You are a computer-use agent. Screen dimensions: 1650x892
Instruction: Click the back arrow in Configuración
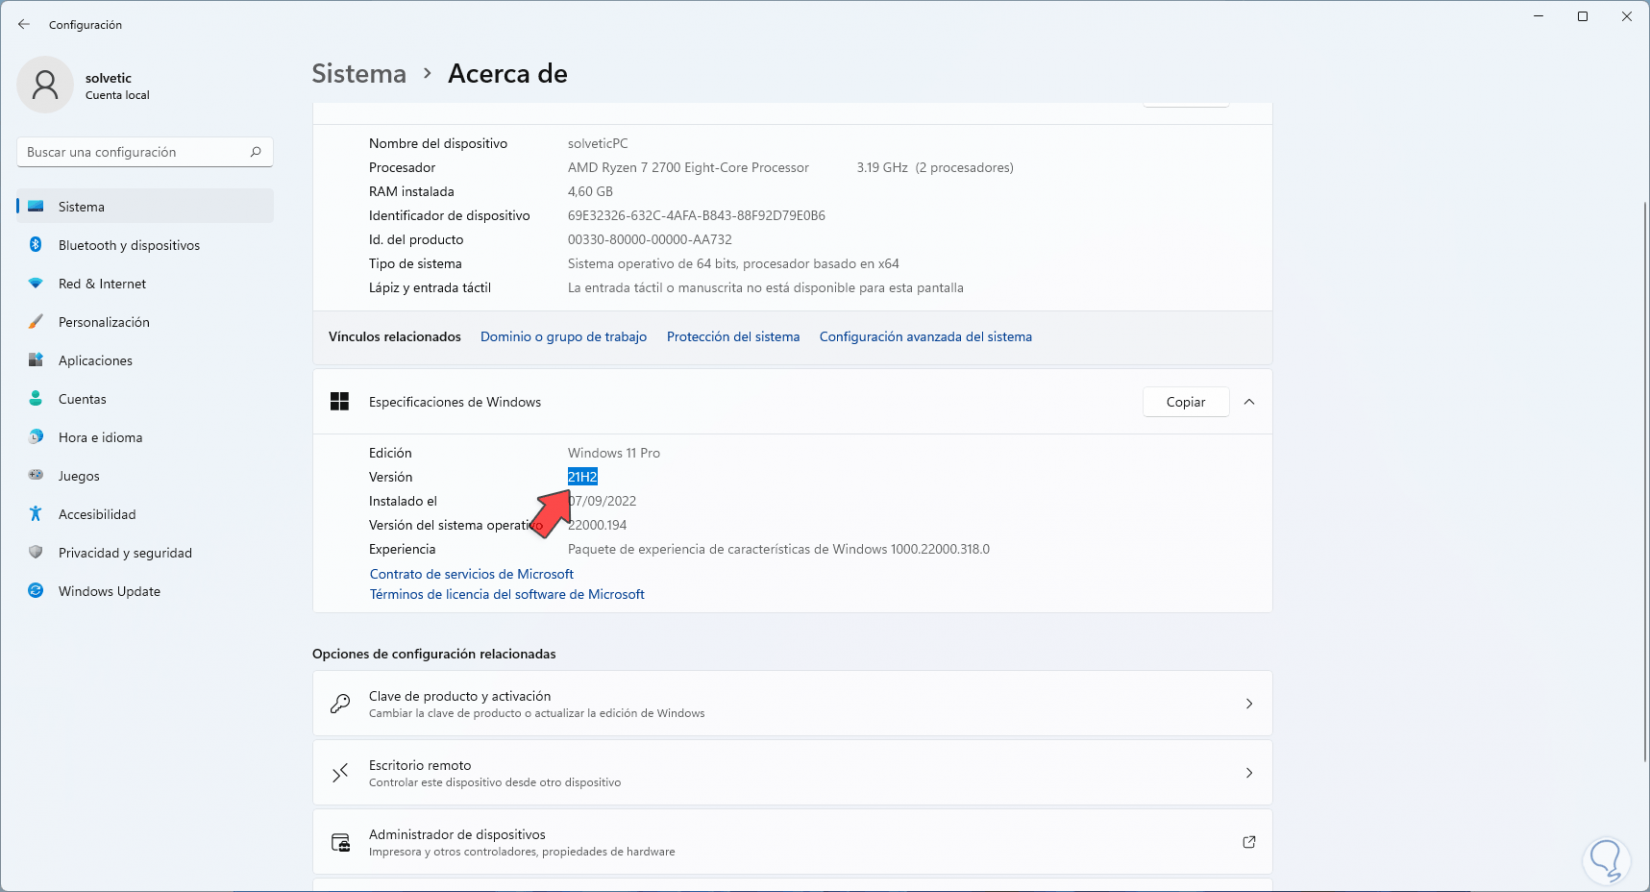(x=24, y=25)
